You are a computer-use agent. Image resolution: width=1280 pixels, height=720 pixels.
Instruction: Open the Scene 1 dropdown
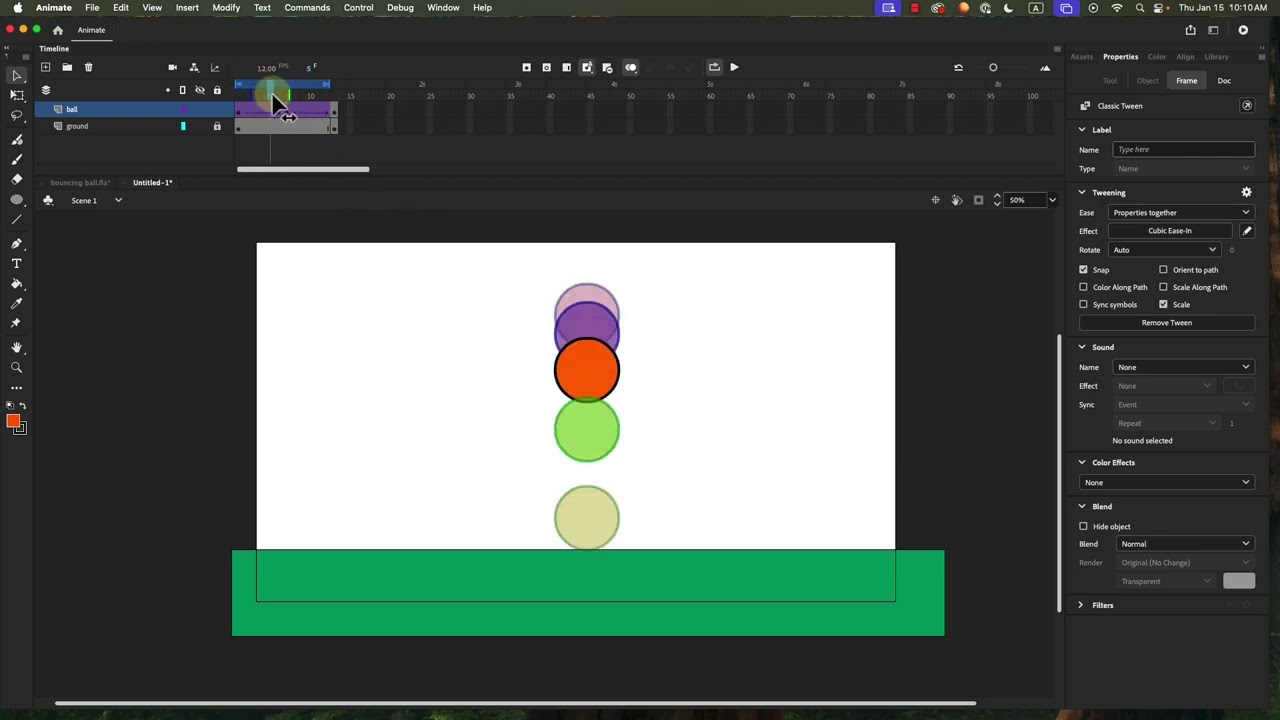click(118, 200)
